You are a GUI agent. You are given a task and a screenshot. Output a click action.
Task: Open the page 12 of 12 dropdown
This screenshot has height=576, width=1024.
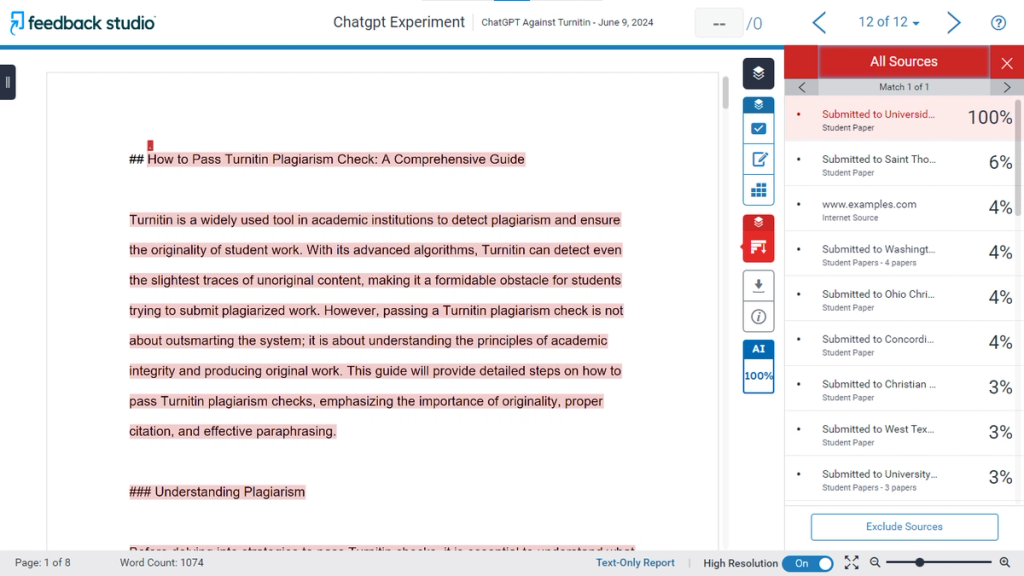pyautogui.click(x=888, y=21)
